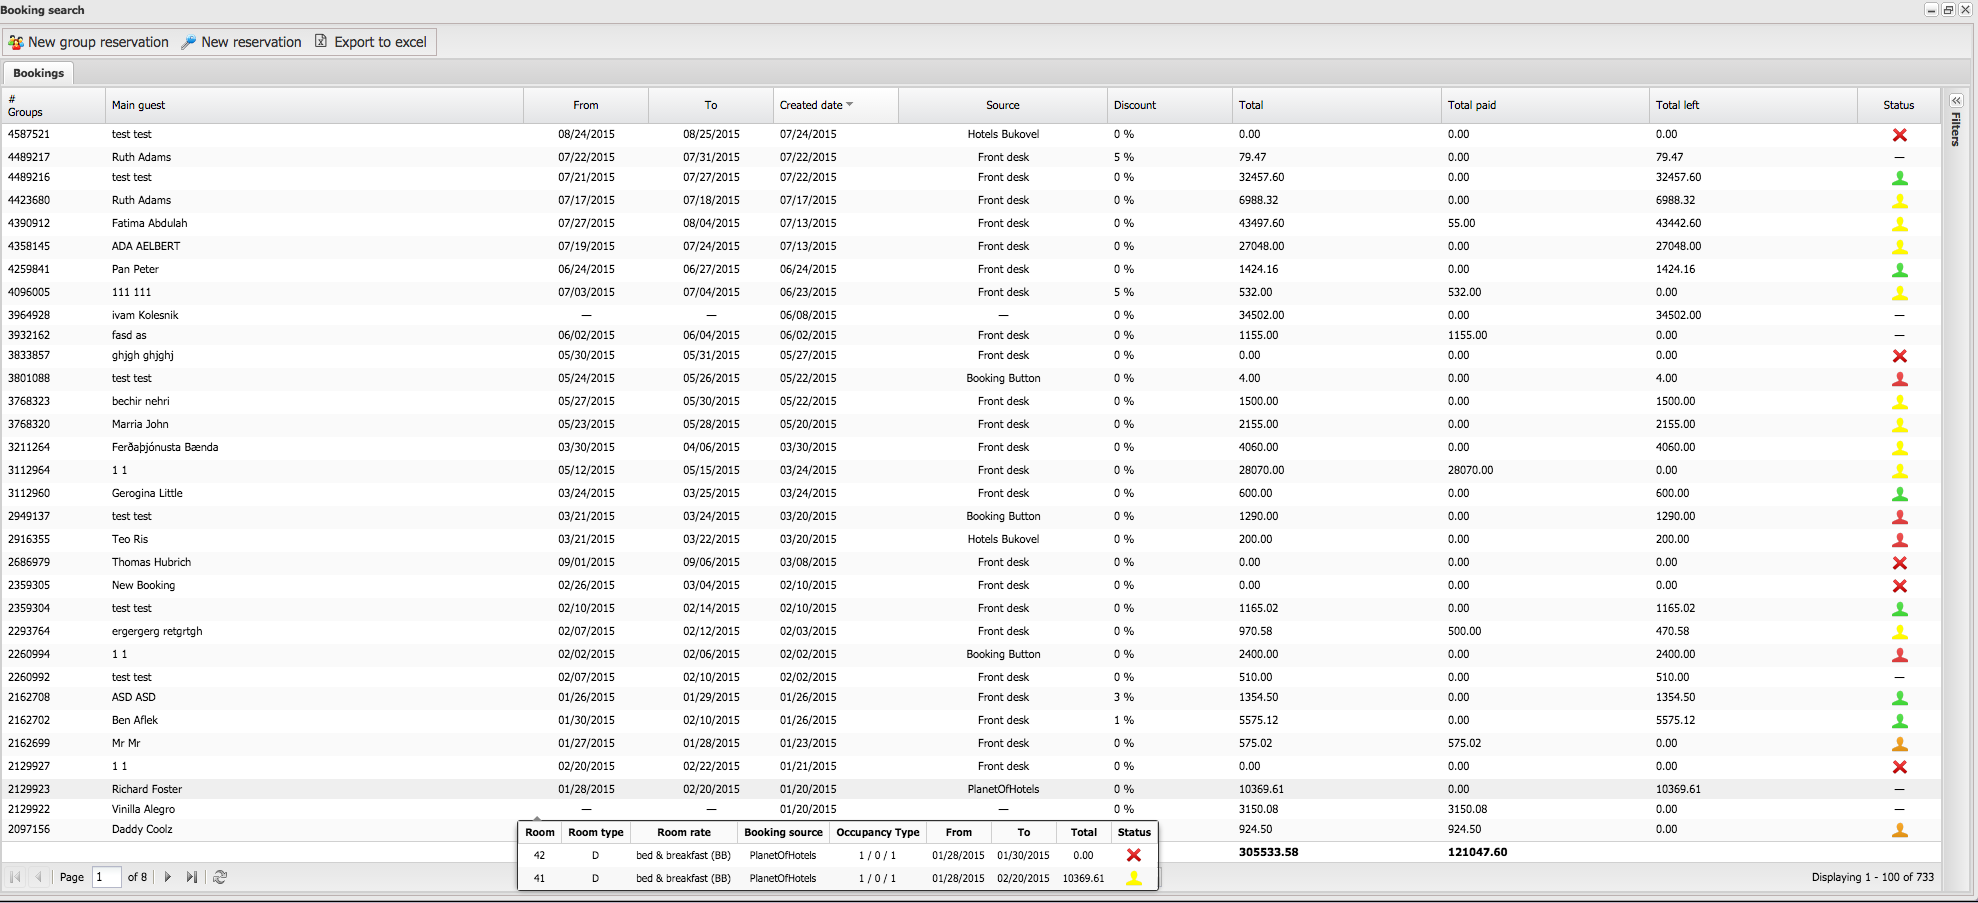Screen dimensions: 1978x903
Task: Select booking number 4489217
Action: coord(29,157)
